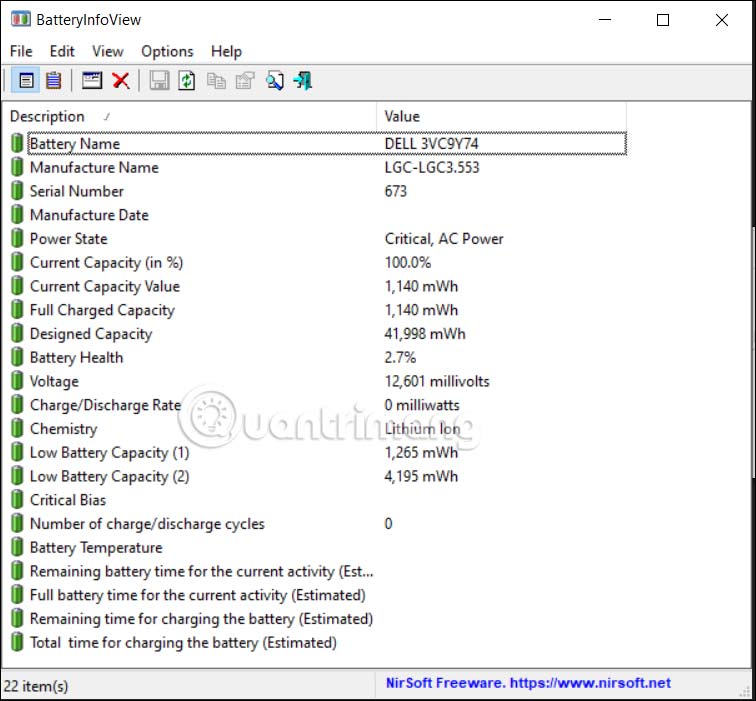Select the Voltage row label
Screen dimensions: 756x701
pos(54,381)
